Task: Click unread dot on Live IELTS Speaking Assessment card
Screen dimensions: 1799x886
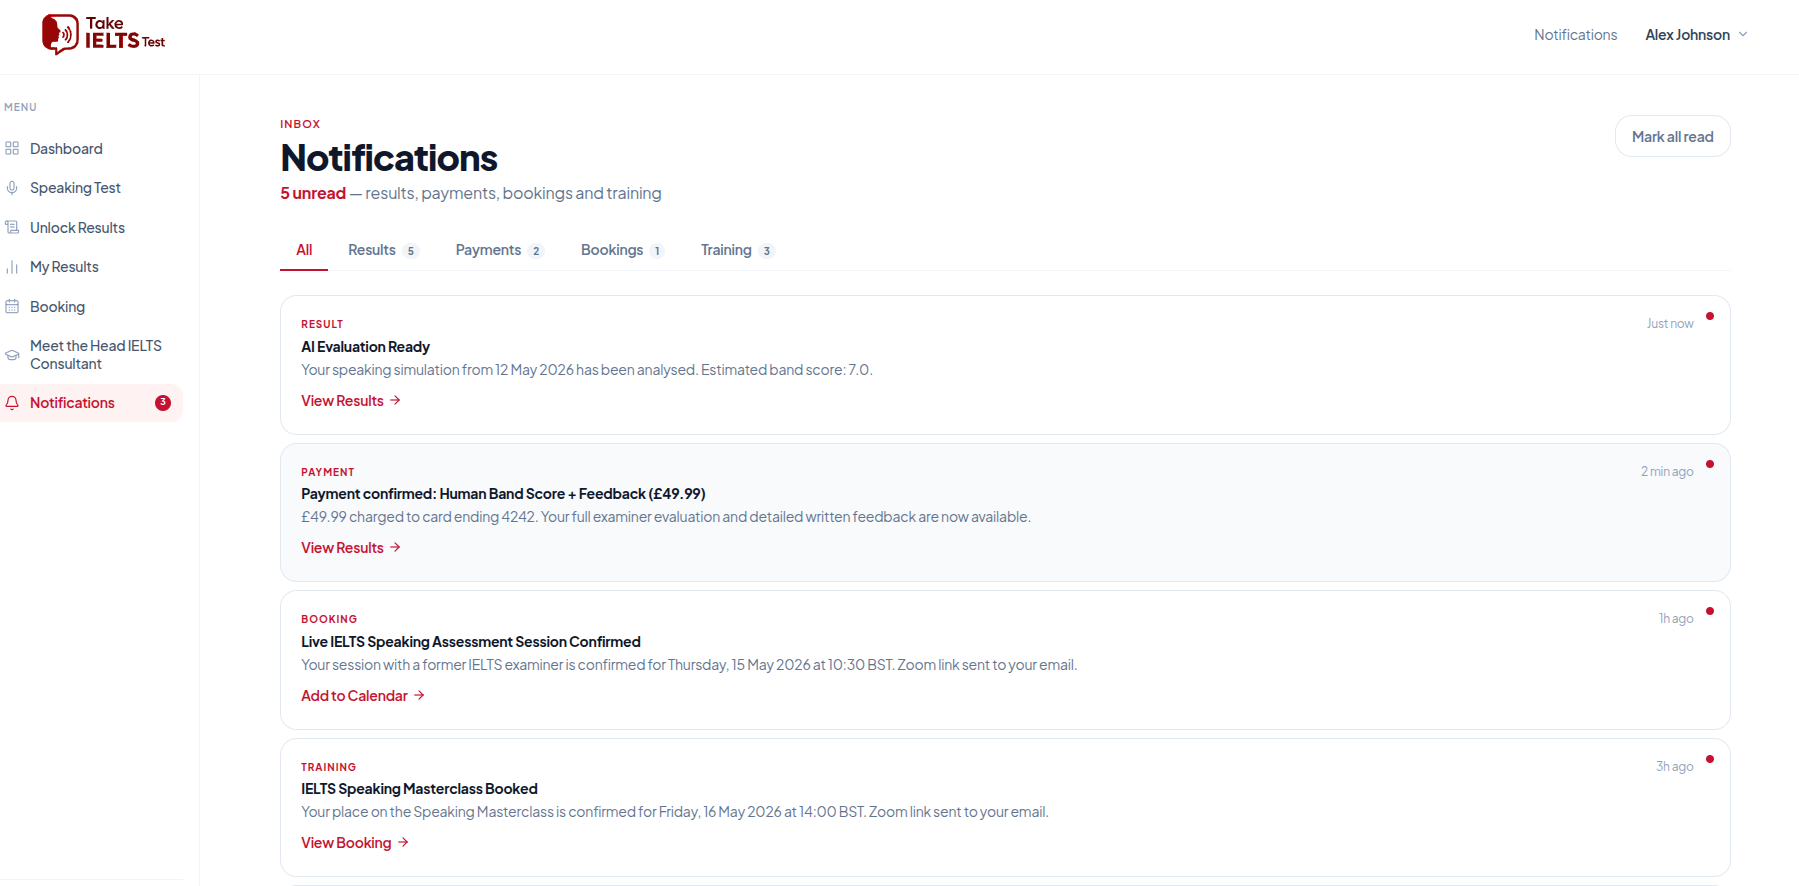Action: pos(1710,611)
